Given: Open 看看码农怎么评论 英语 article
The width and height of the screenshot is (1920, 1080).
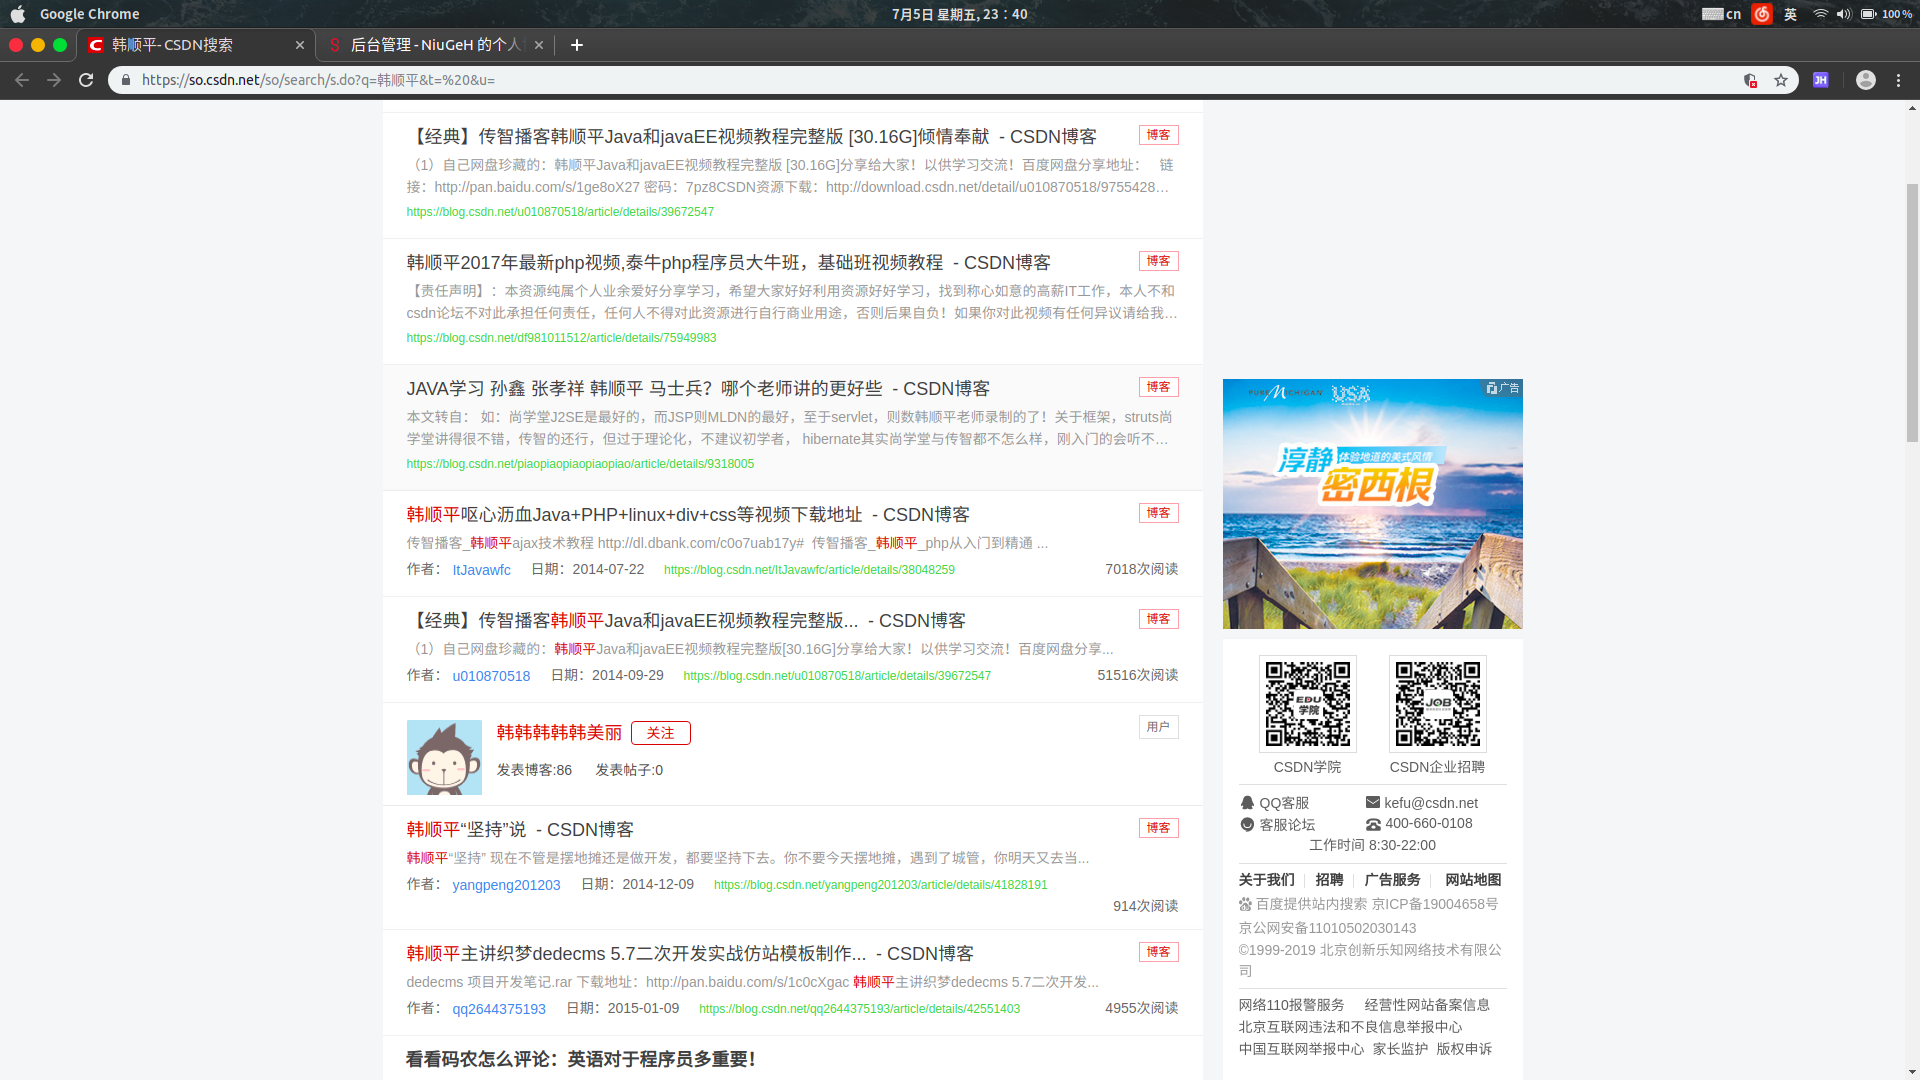Looking at the screenshot, I should 581,1059.
